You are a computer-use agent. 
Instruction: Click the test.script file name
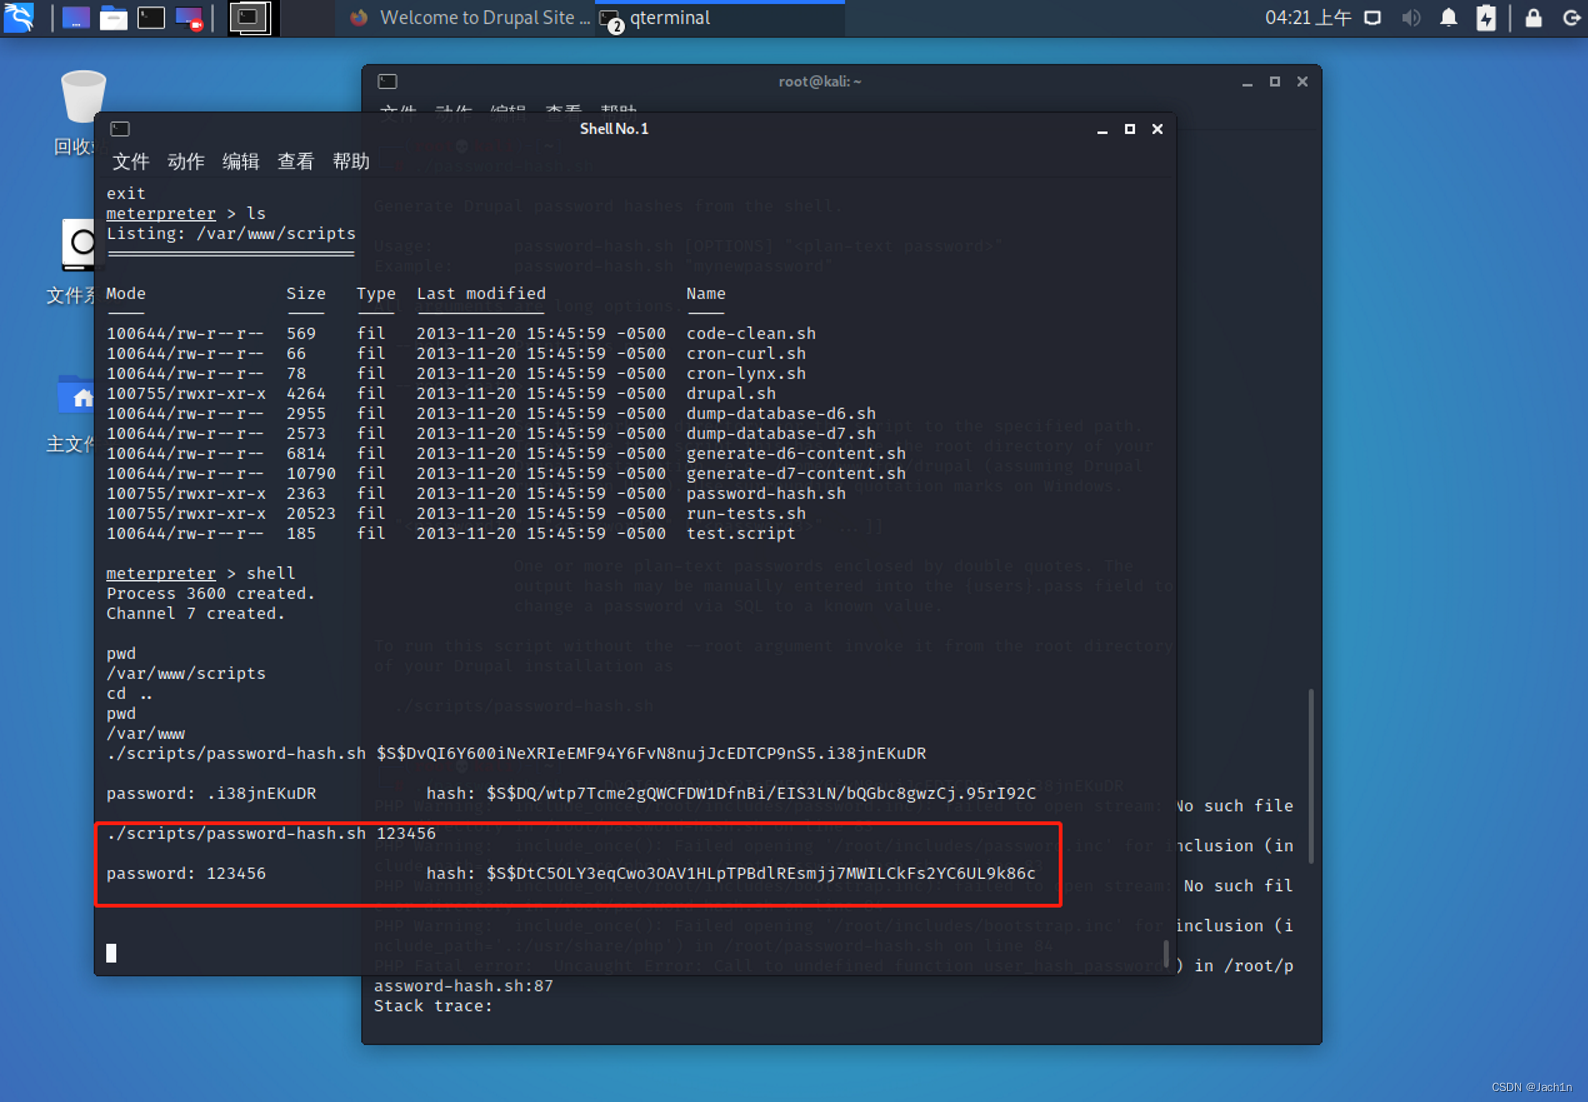click(741, 533)
